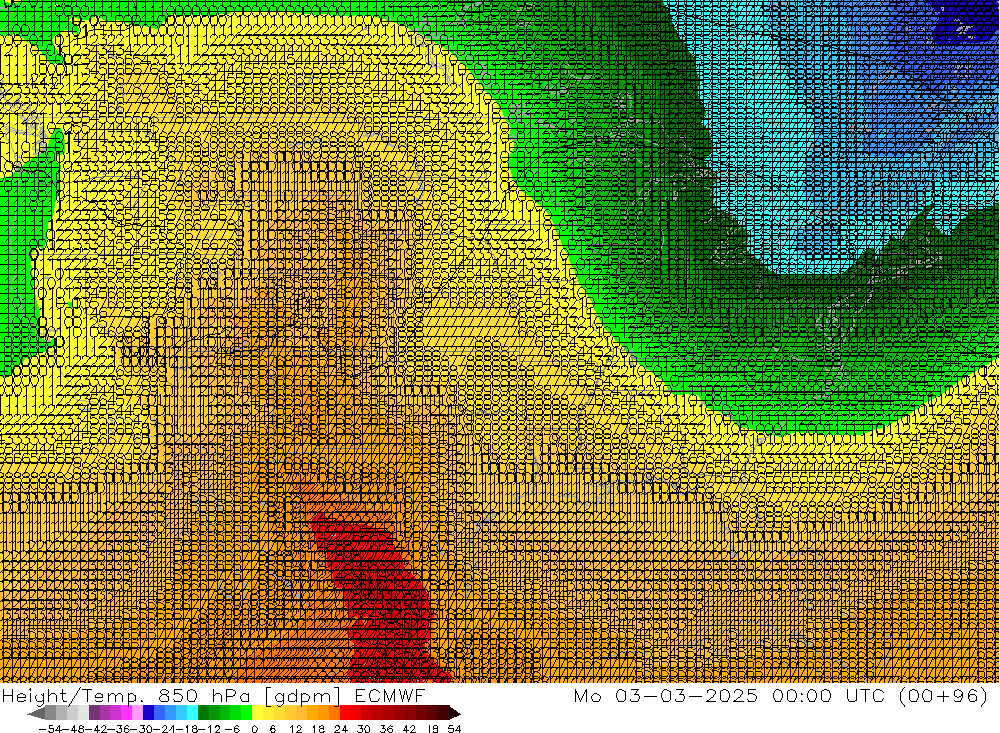The width and height of the screenshot is (1000, 733).
Task: Click the legend label "12"
Action: tap(295, 729)
